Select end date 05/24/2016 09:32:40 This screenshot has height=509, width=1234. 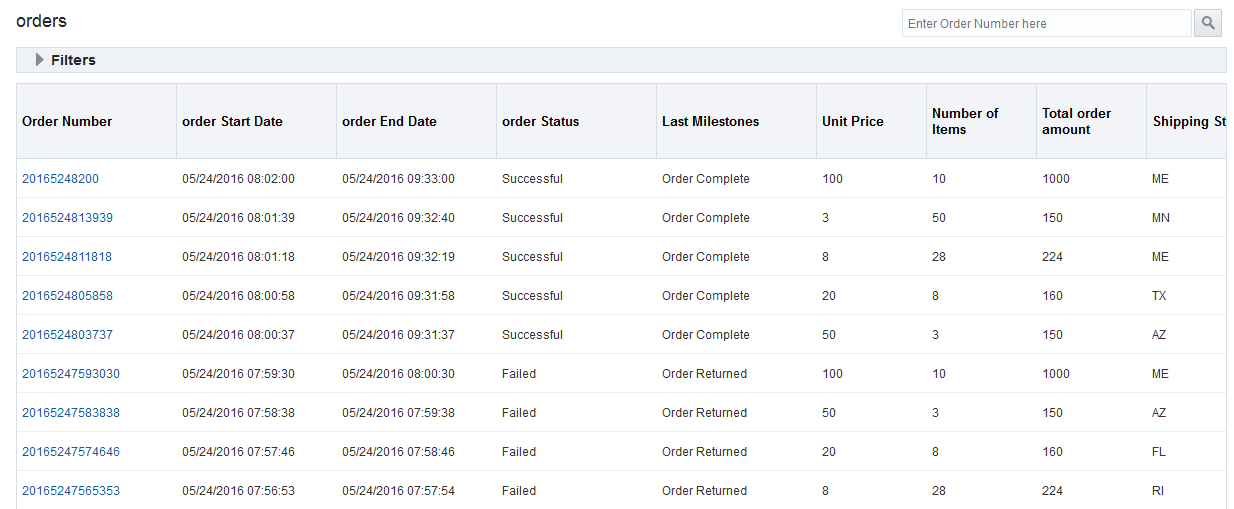pyautogui.click(x=398, y=218)
